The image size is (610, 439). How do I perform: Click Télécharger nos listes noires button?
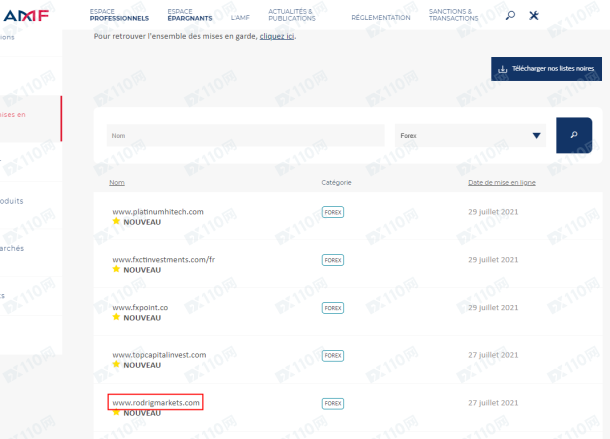546,70
